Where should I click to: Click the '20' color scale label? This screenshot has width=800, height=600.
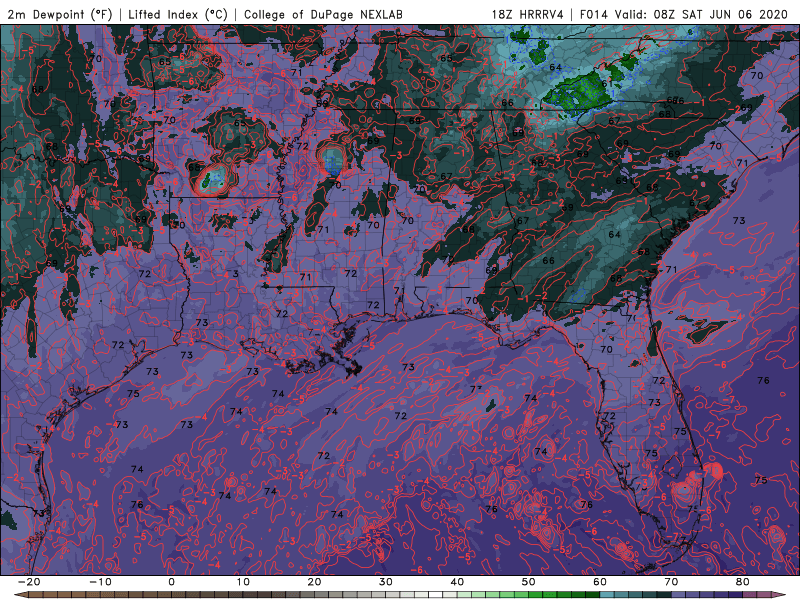tap(314, 582)
